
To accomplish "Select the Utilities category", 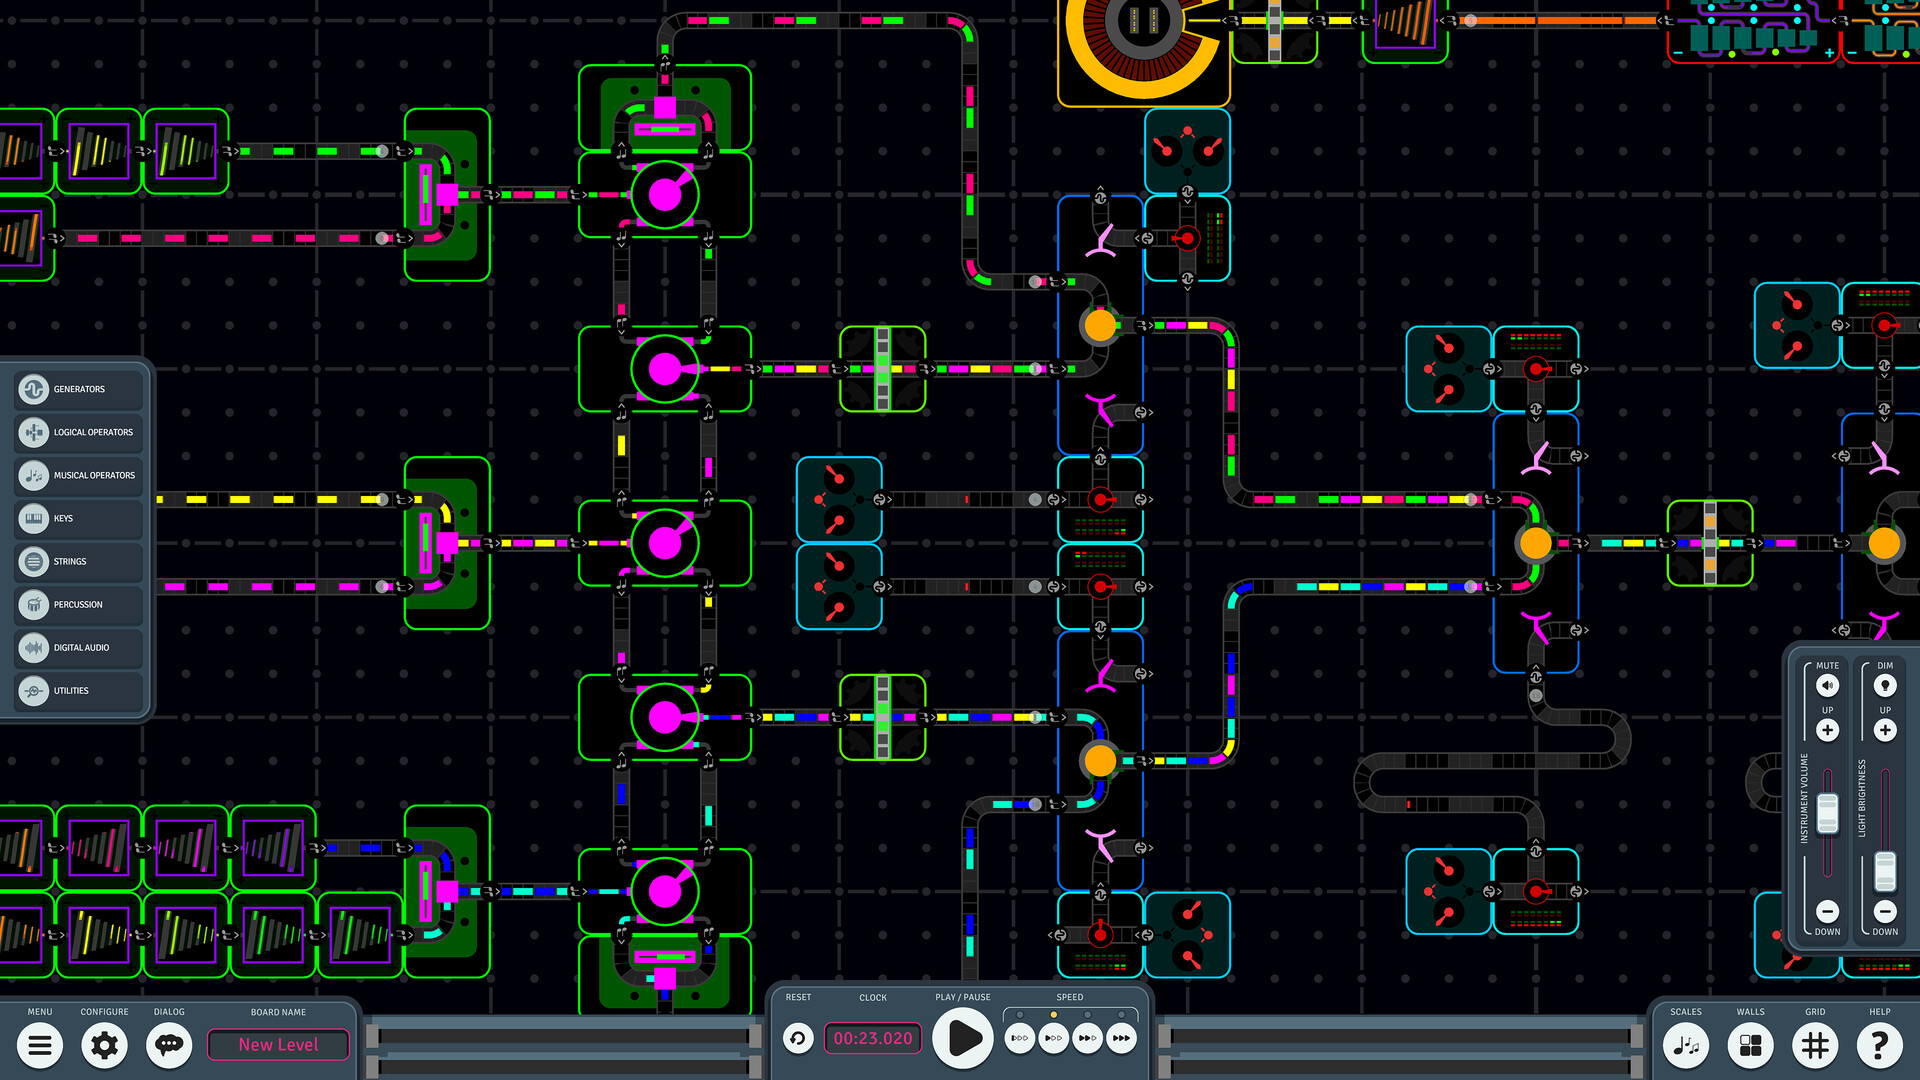I will point(78,690).
